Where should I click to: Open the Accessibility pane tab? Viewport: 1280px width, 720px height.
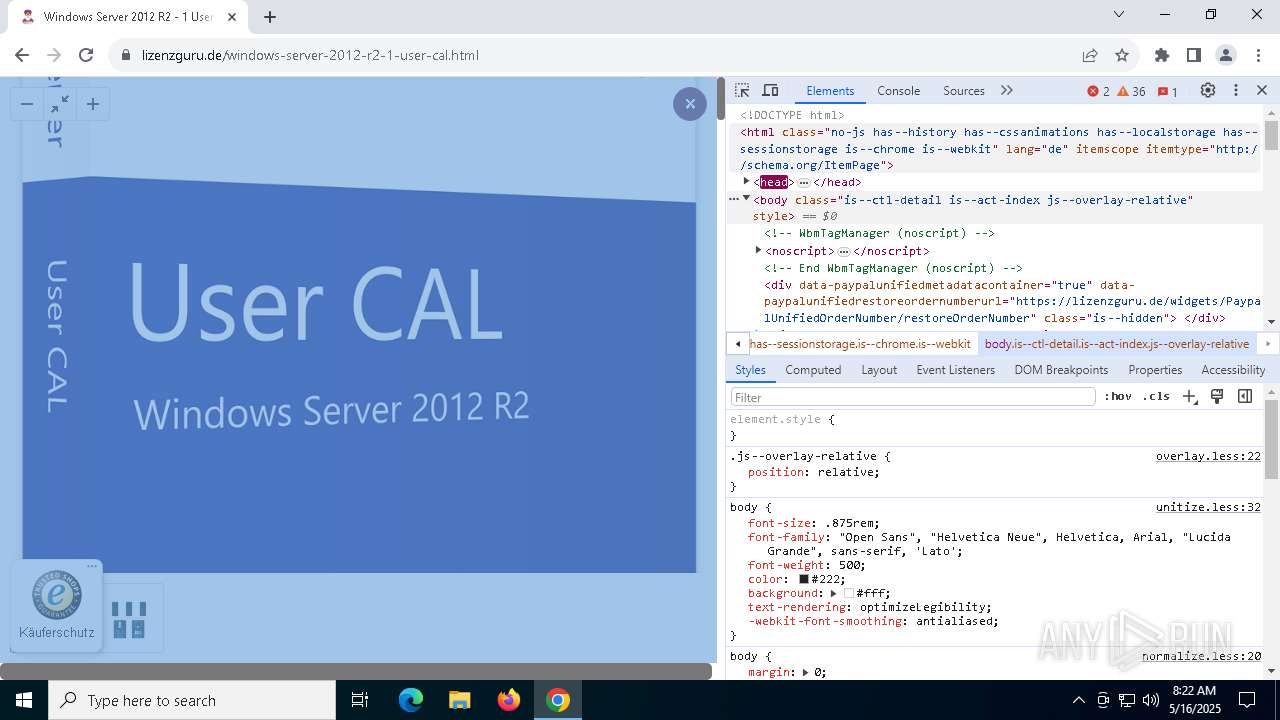point(1233,369)
